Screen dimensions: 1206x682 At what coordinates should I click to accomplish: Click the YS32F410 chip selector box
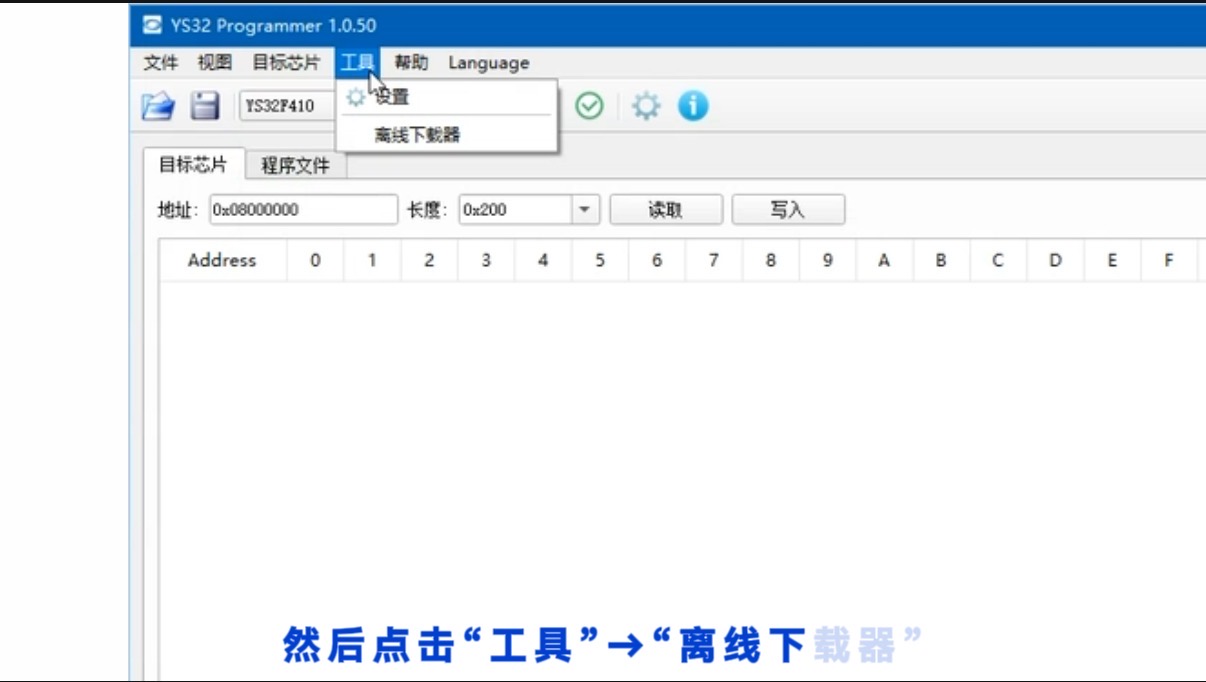tap(289, 106)
